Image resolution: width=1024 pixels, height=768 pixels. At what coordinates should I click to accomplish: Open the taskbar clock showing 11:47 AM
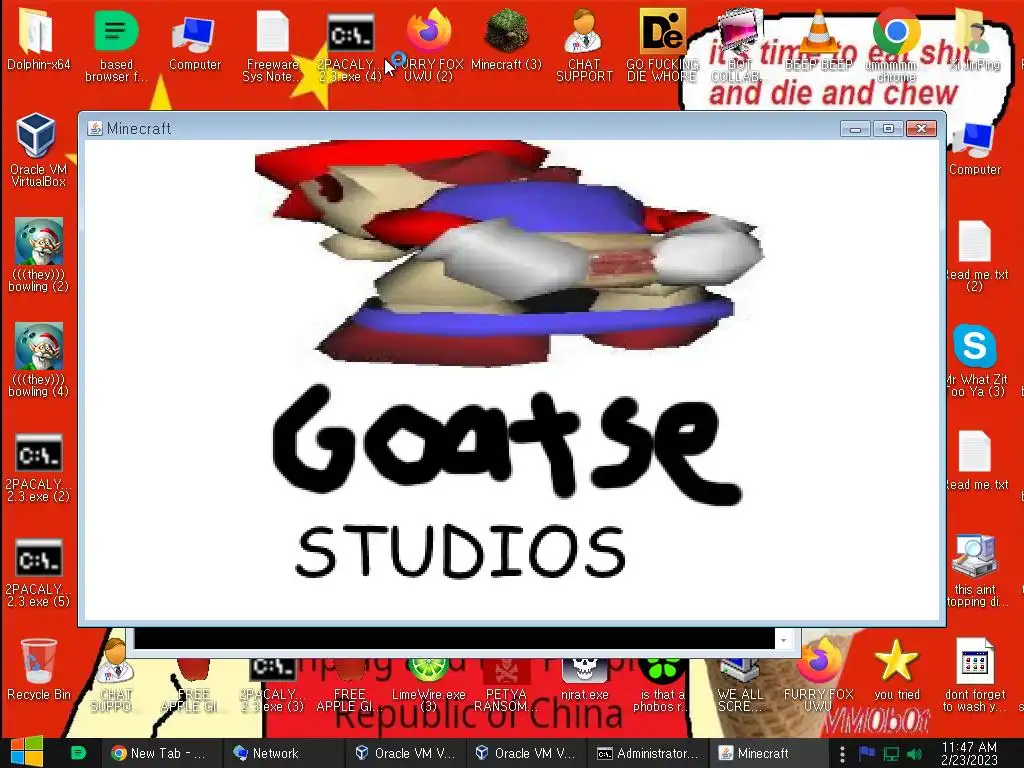point(969,753)
